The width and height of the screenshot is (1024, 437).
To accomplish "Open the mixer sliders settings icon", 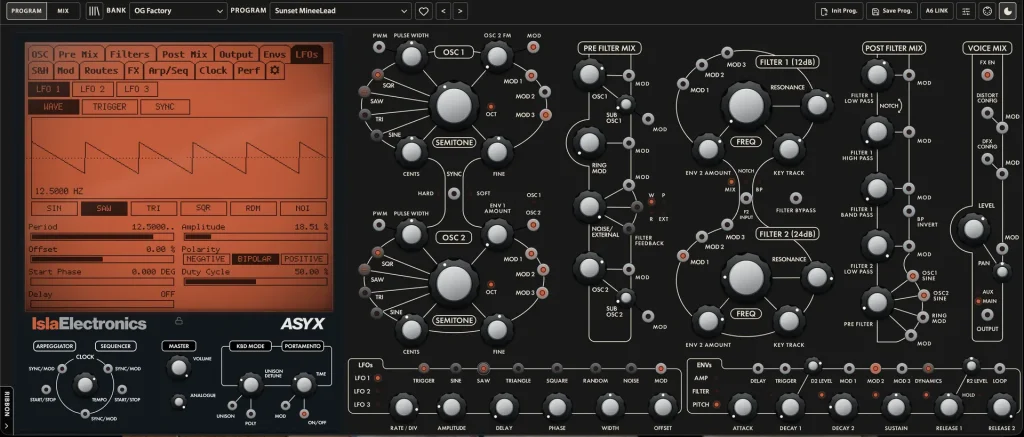I will (x=967, y=11).
